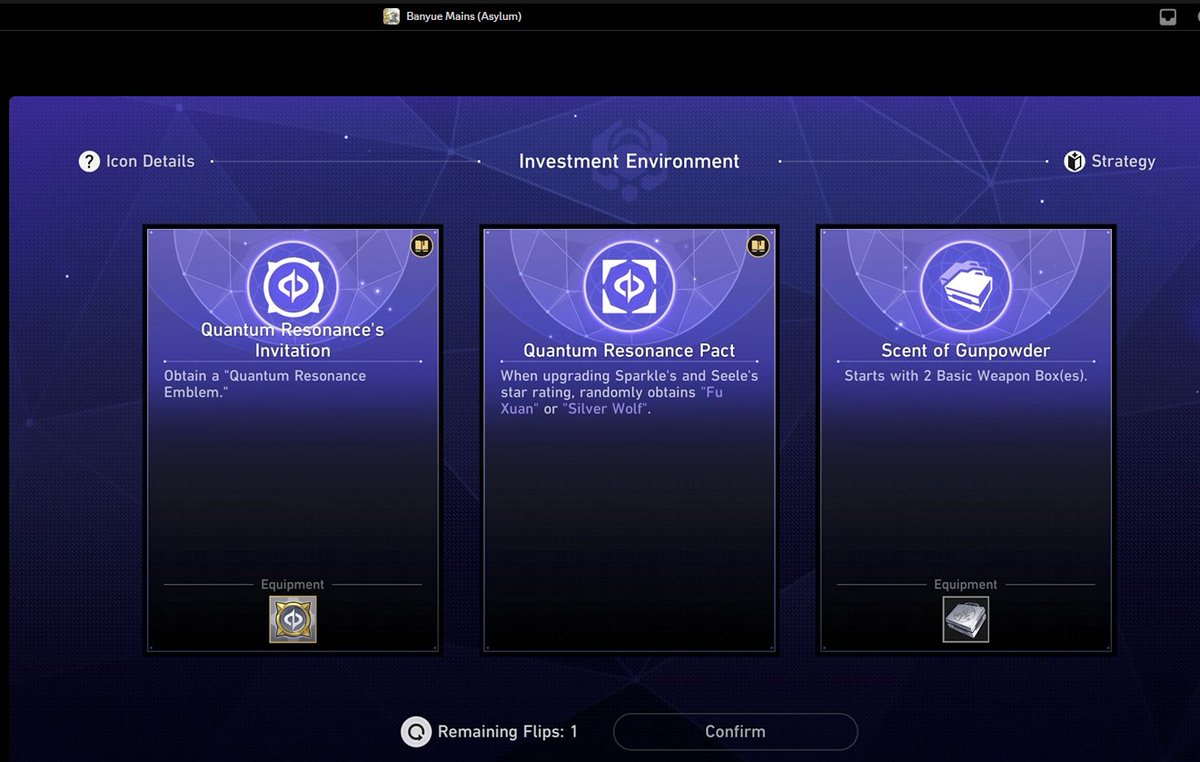Select the Quantum Resonance's Invitation emblem icon
The image size is (1200, 762).
(293, 286)
